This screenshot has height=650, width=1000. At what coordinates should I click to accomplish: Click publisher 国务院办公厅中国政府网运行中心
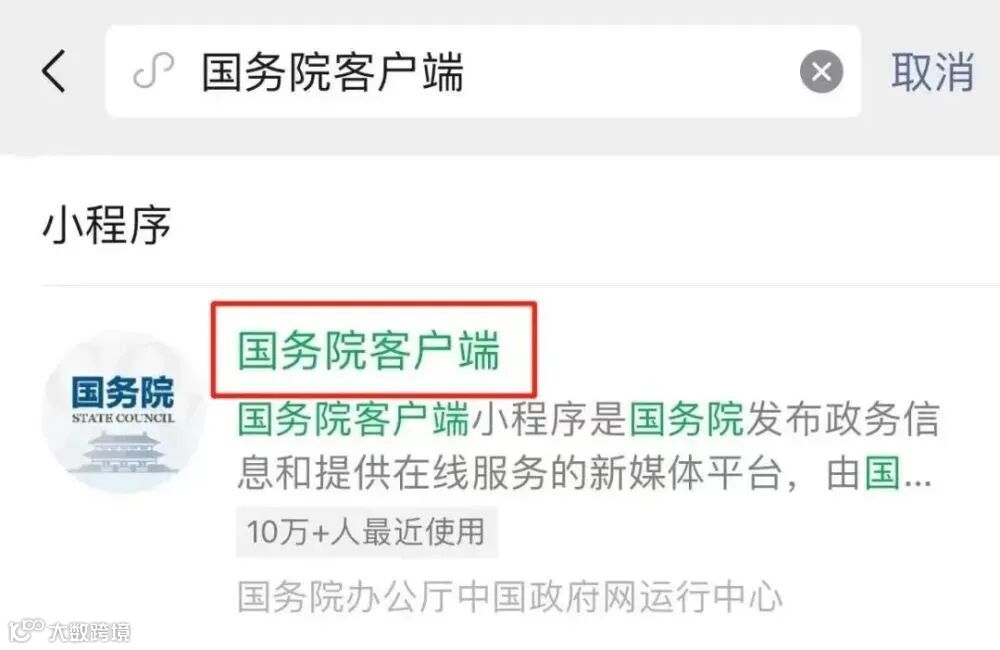(509, 597)
